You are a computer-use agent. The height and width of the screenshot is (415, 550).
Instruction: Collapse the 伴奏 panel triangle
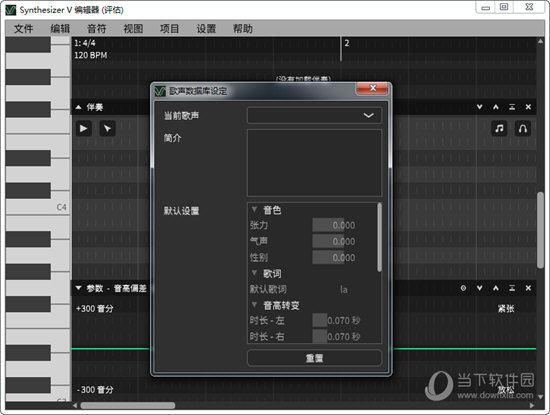(79, 107)
